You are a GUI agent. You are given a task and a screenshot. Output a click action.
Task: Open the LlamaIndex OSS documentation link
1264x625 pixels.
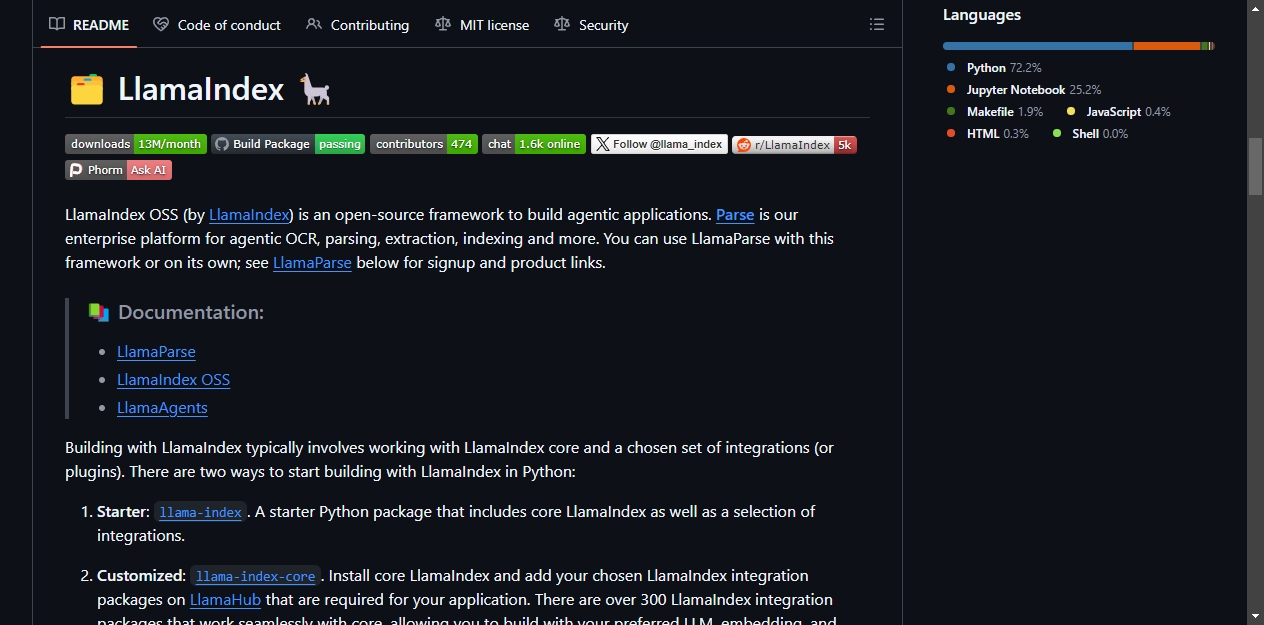coord(173,379)
